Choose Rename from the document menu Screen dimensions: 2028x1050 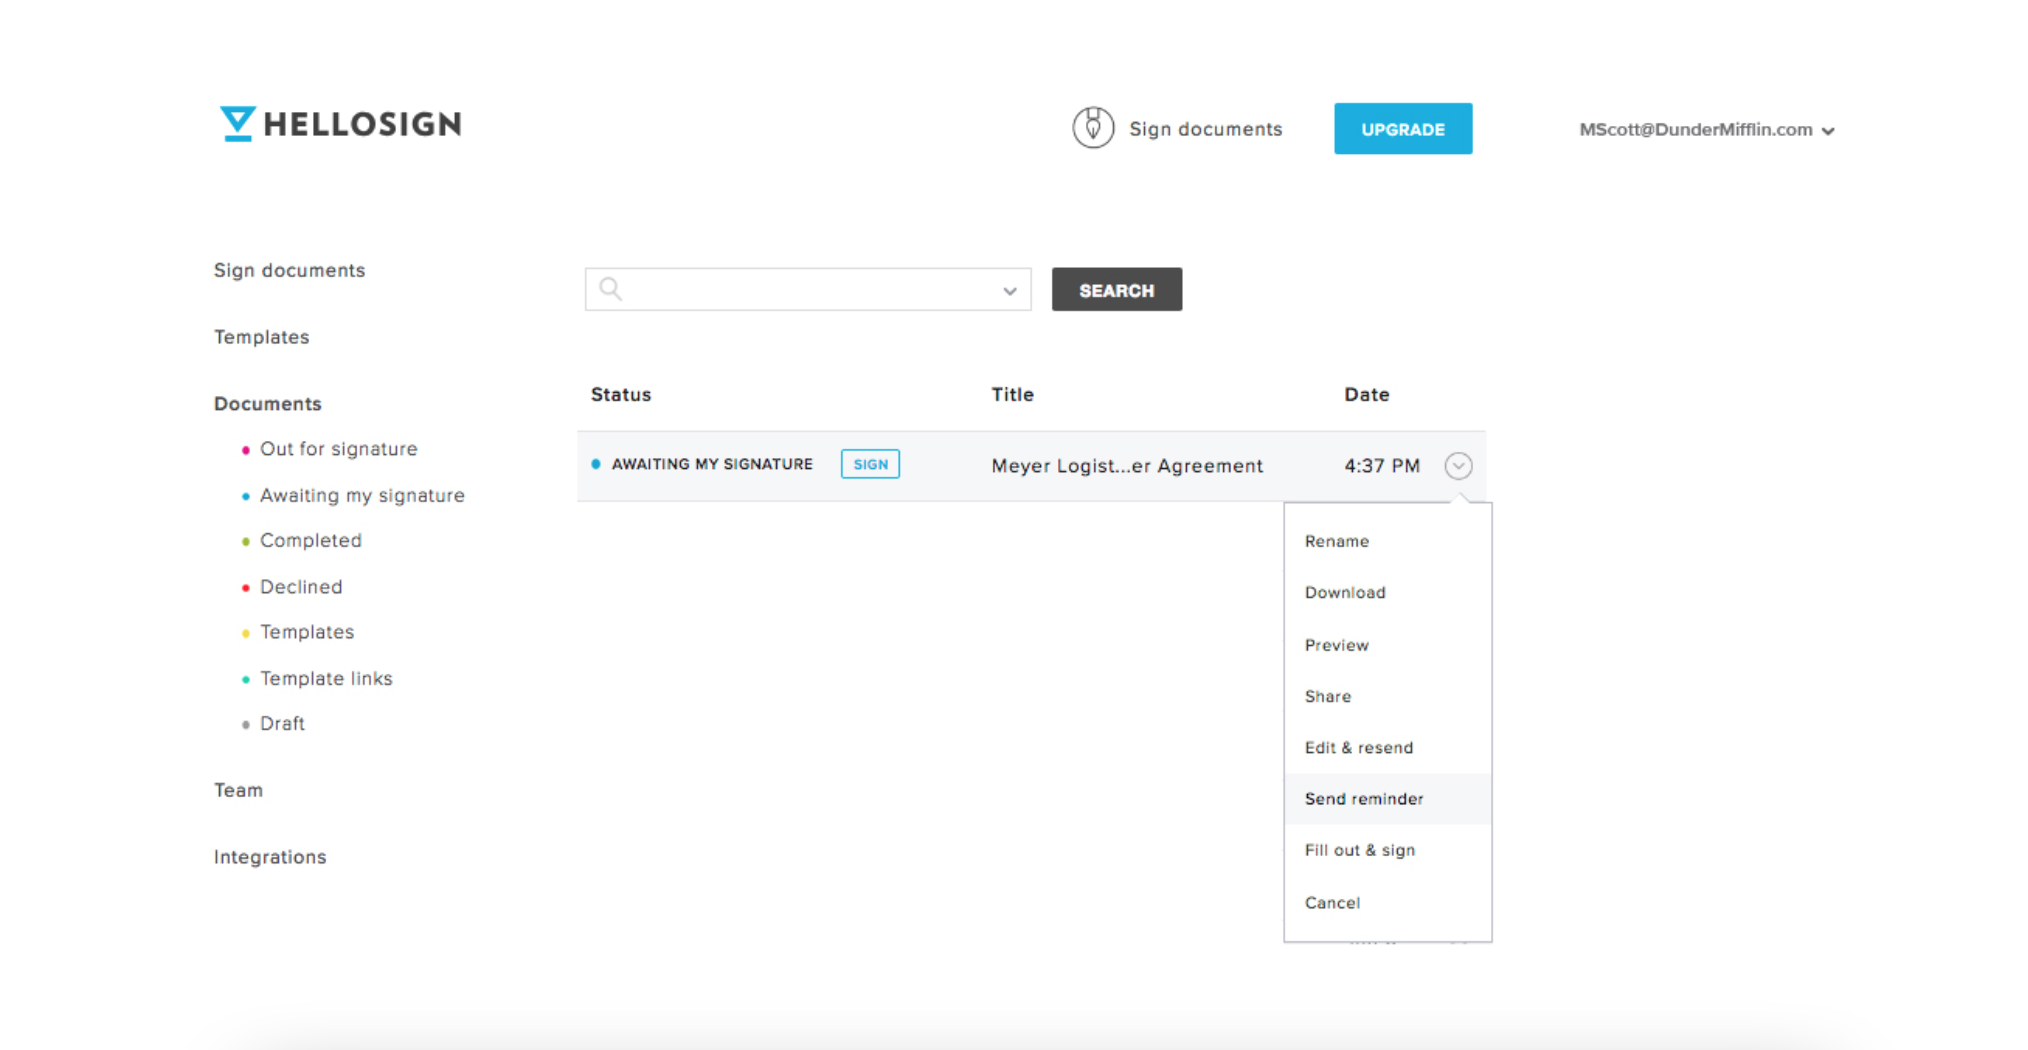tap(1337, 541)
